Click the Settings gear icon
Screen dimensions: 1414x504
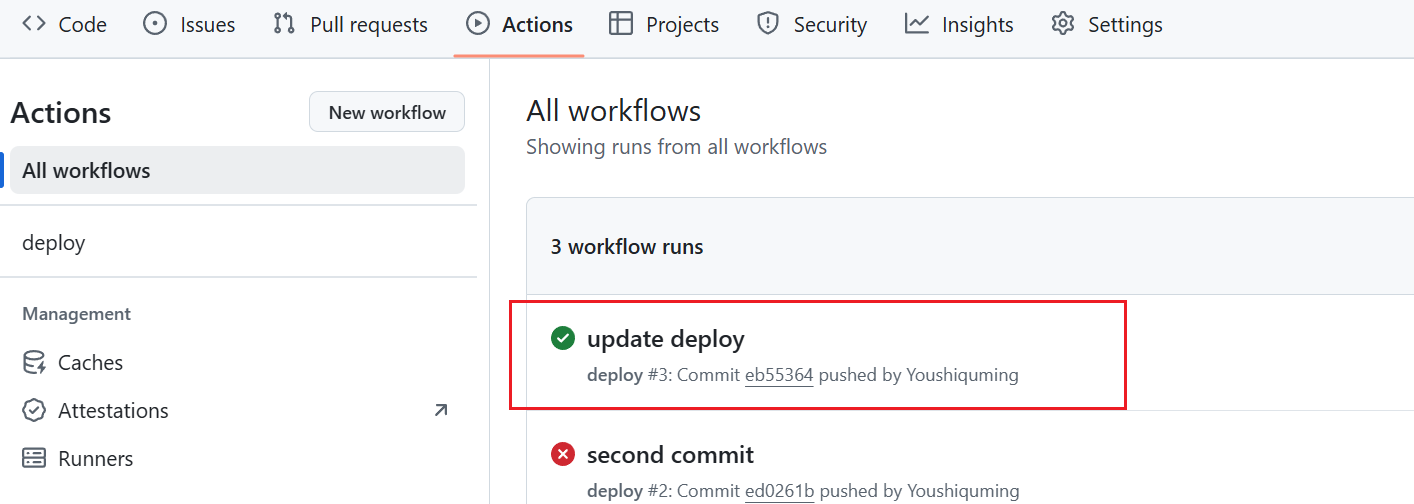coord(1063,24)
